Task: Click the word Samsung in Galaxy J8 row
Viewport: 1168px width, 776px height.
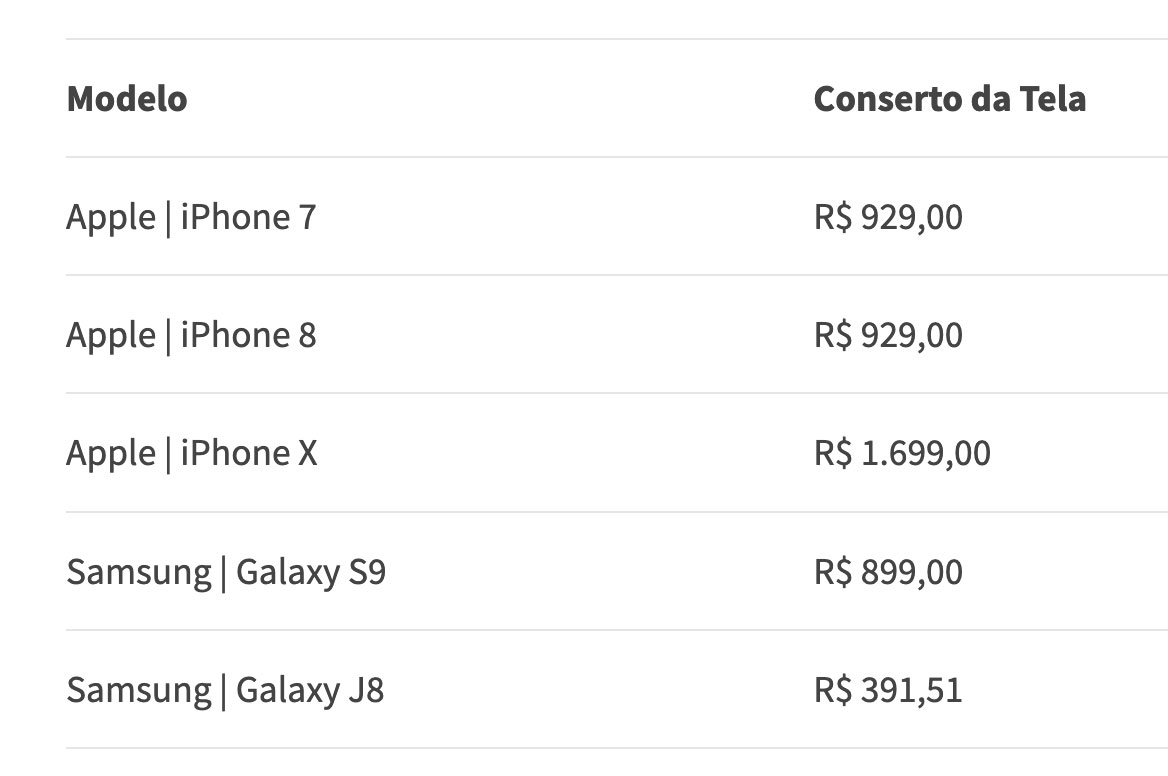Action: [x=138, y=690]
